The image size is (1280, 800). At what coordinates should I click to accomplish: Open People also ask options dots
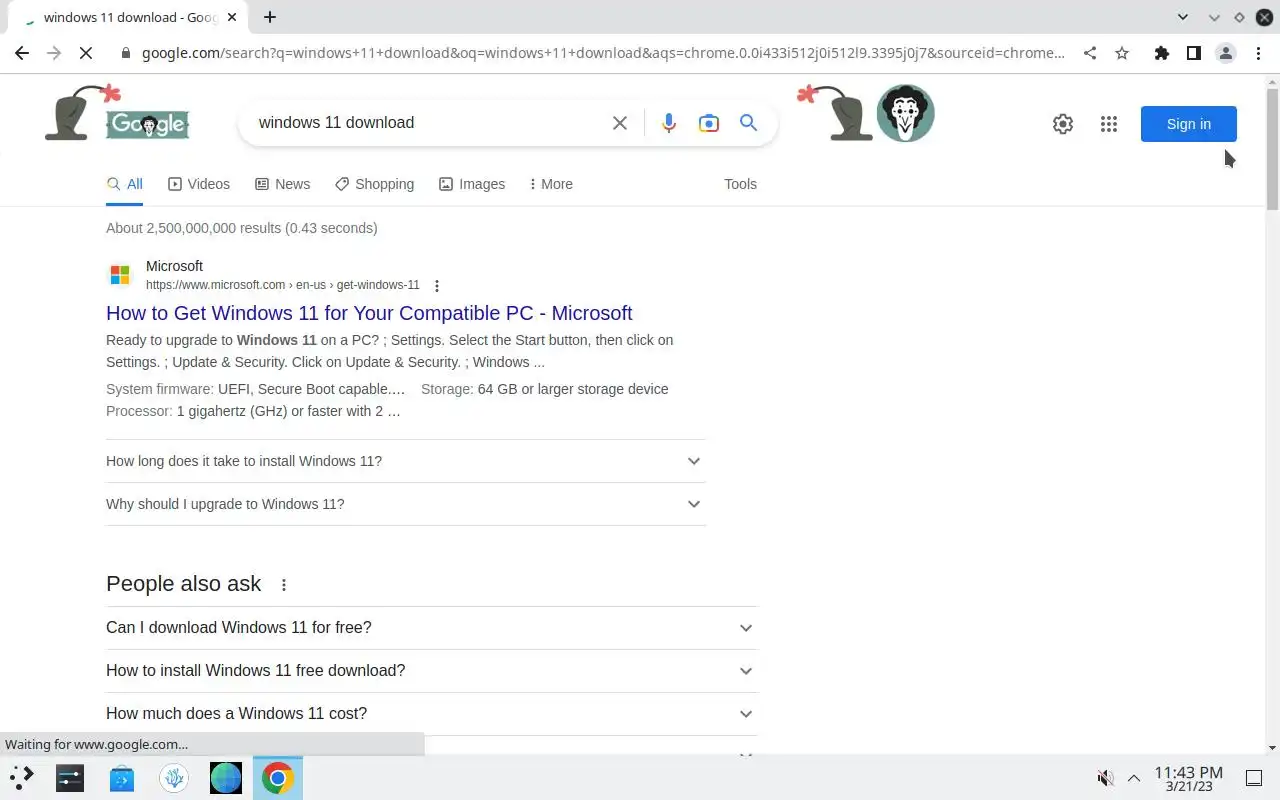click(284, 585)
